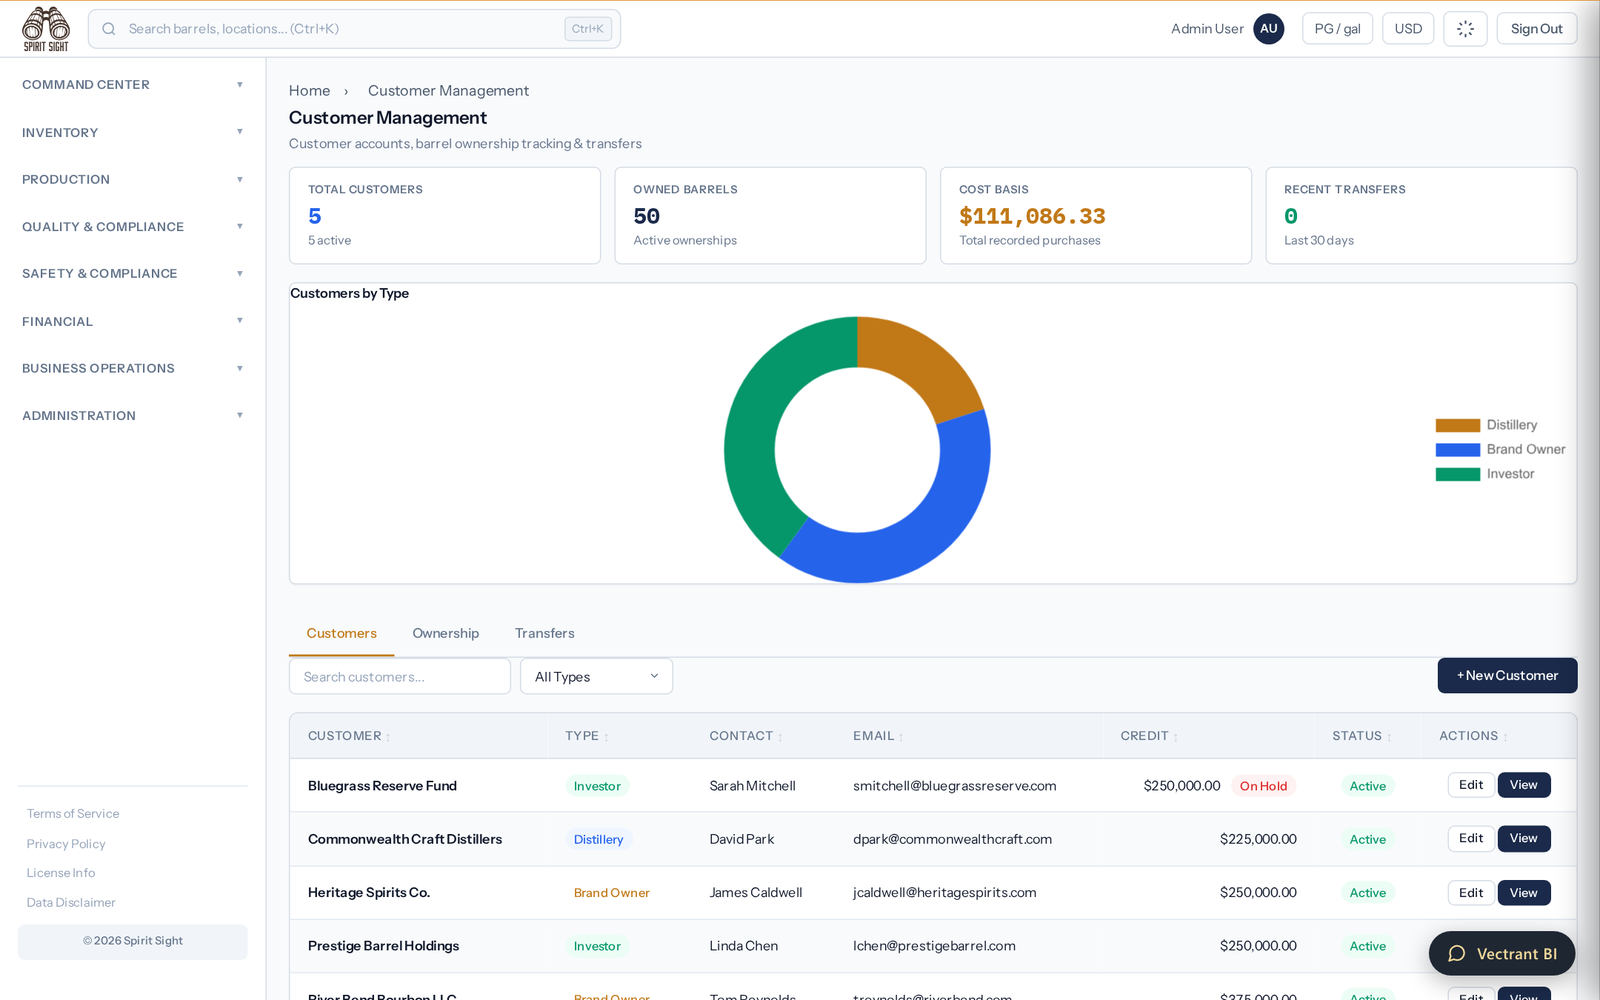Click dpark@commonwealthcraft.com email
The image size is (1600, 1000).
952,839
